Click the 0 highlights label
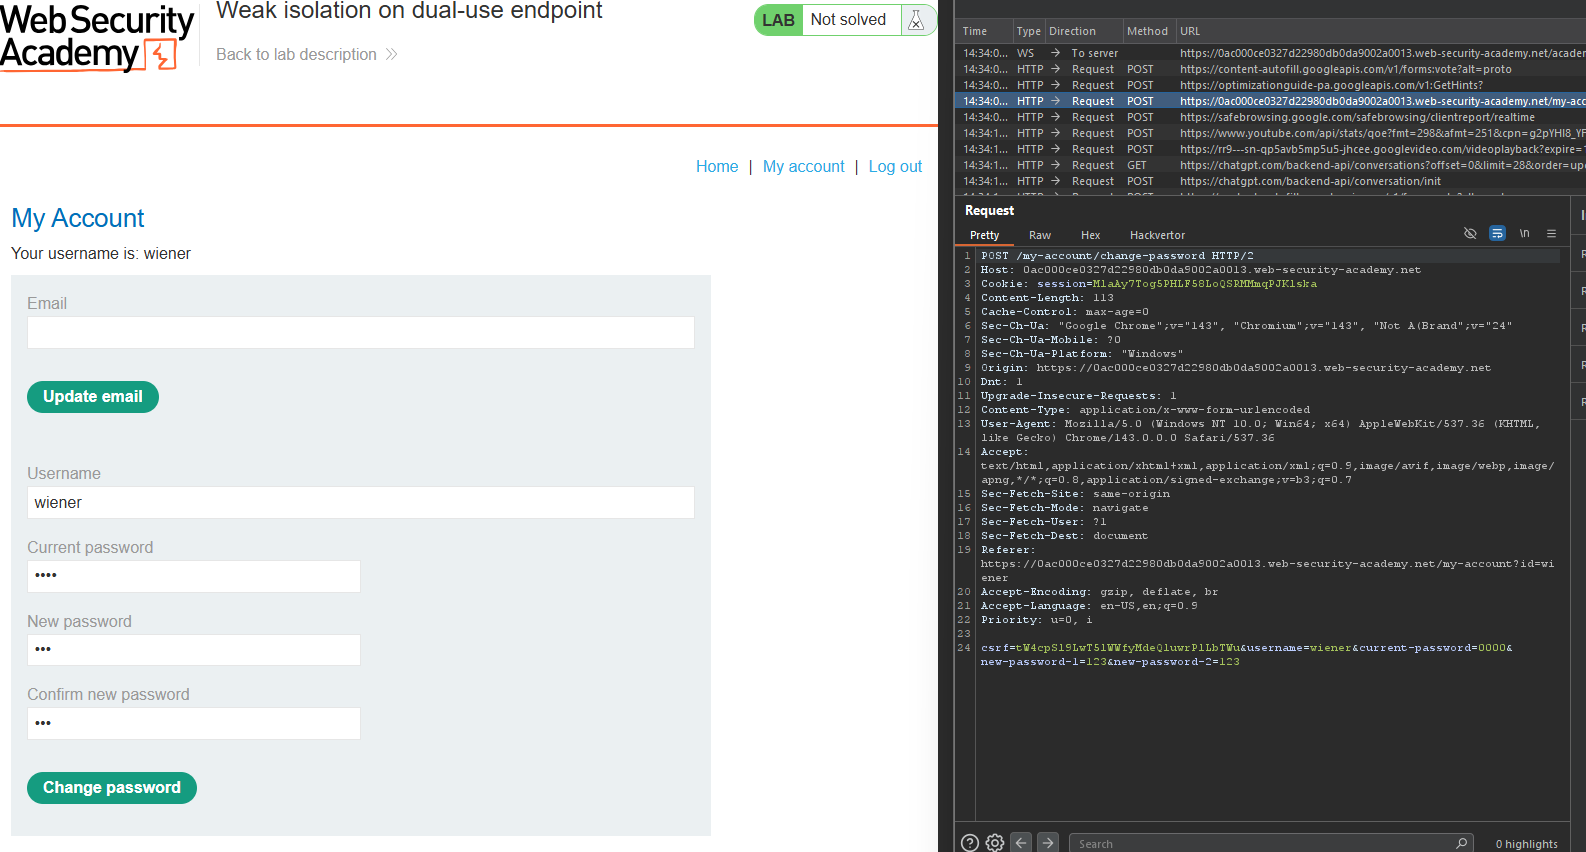The image size is (1586, 852). point(1526,844)
